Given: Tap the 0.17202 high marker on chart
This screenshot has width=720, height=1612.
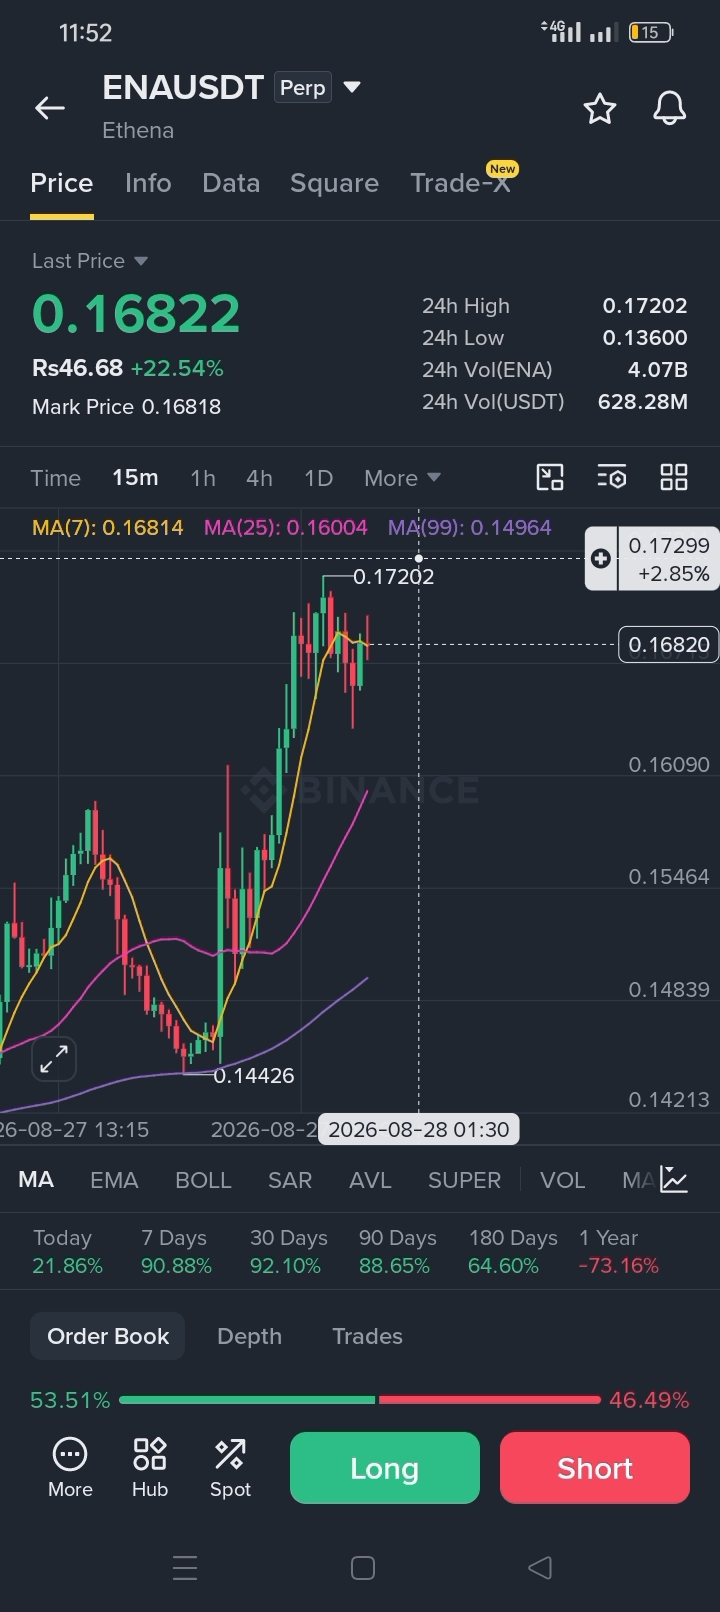Looking at the screenshot, I should point(394,577).
